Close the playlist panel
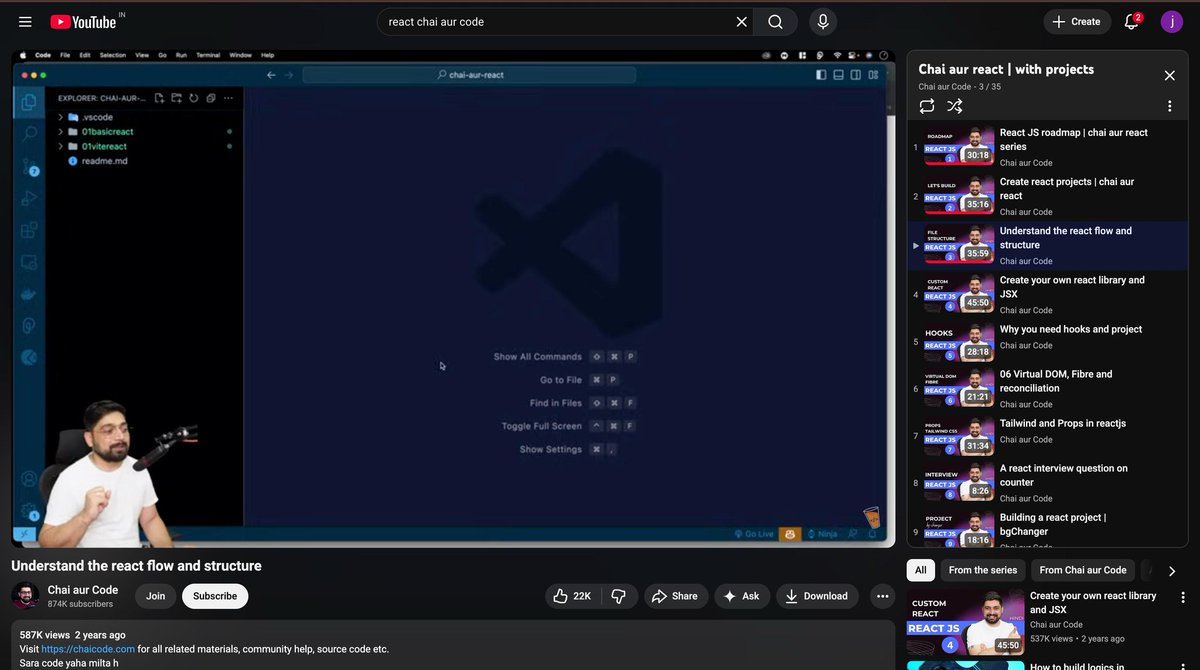Screen dimensions: 1200x670 click(x=1169, y=75)
